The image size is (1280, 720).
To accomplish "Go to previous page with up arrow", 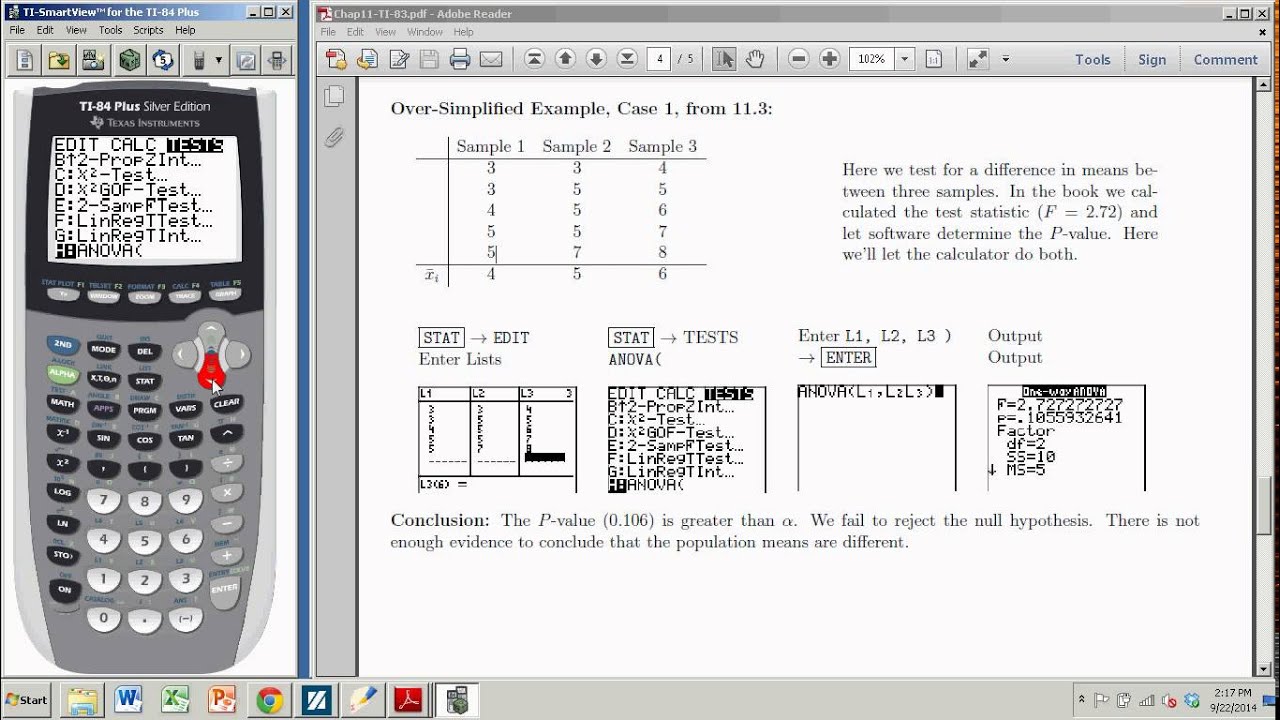I will (x=565, y=59).
